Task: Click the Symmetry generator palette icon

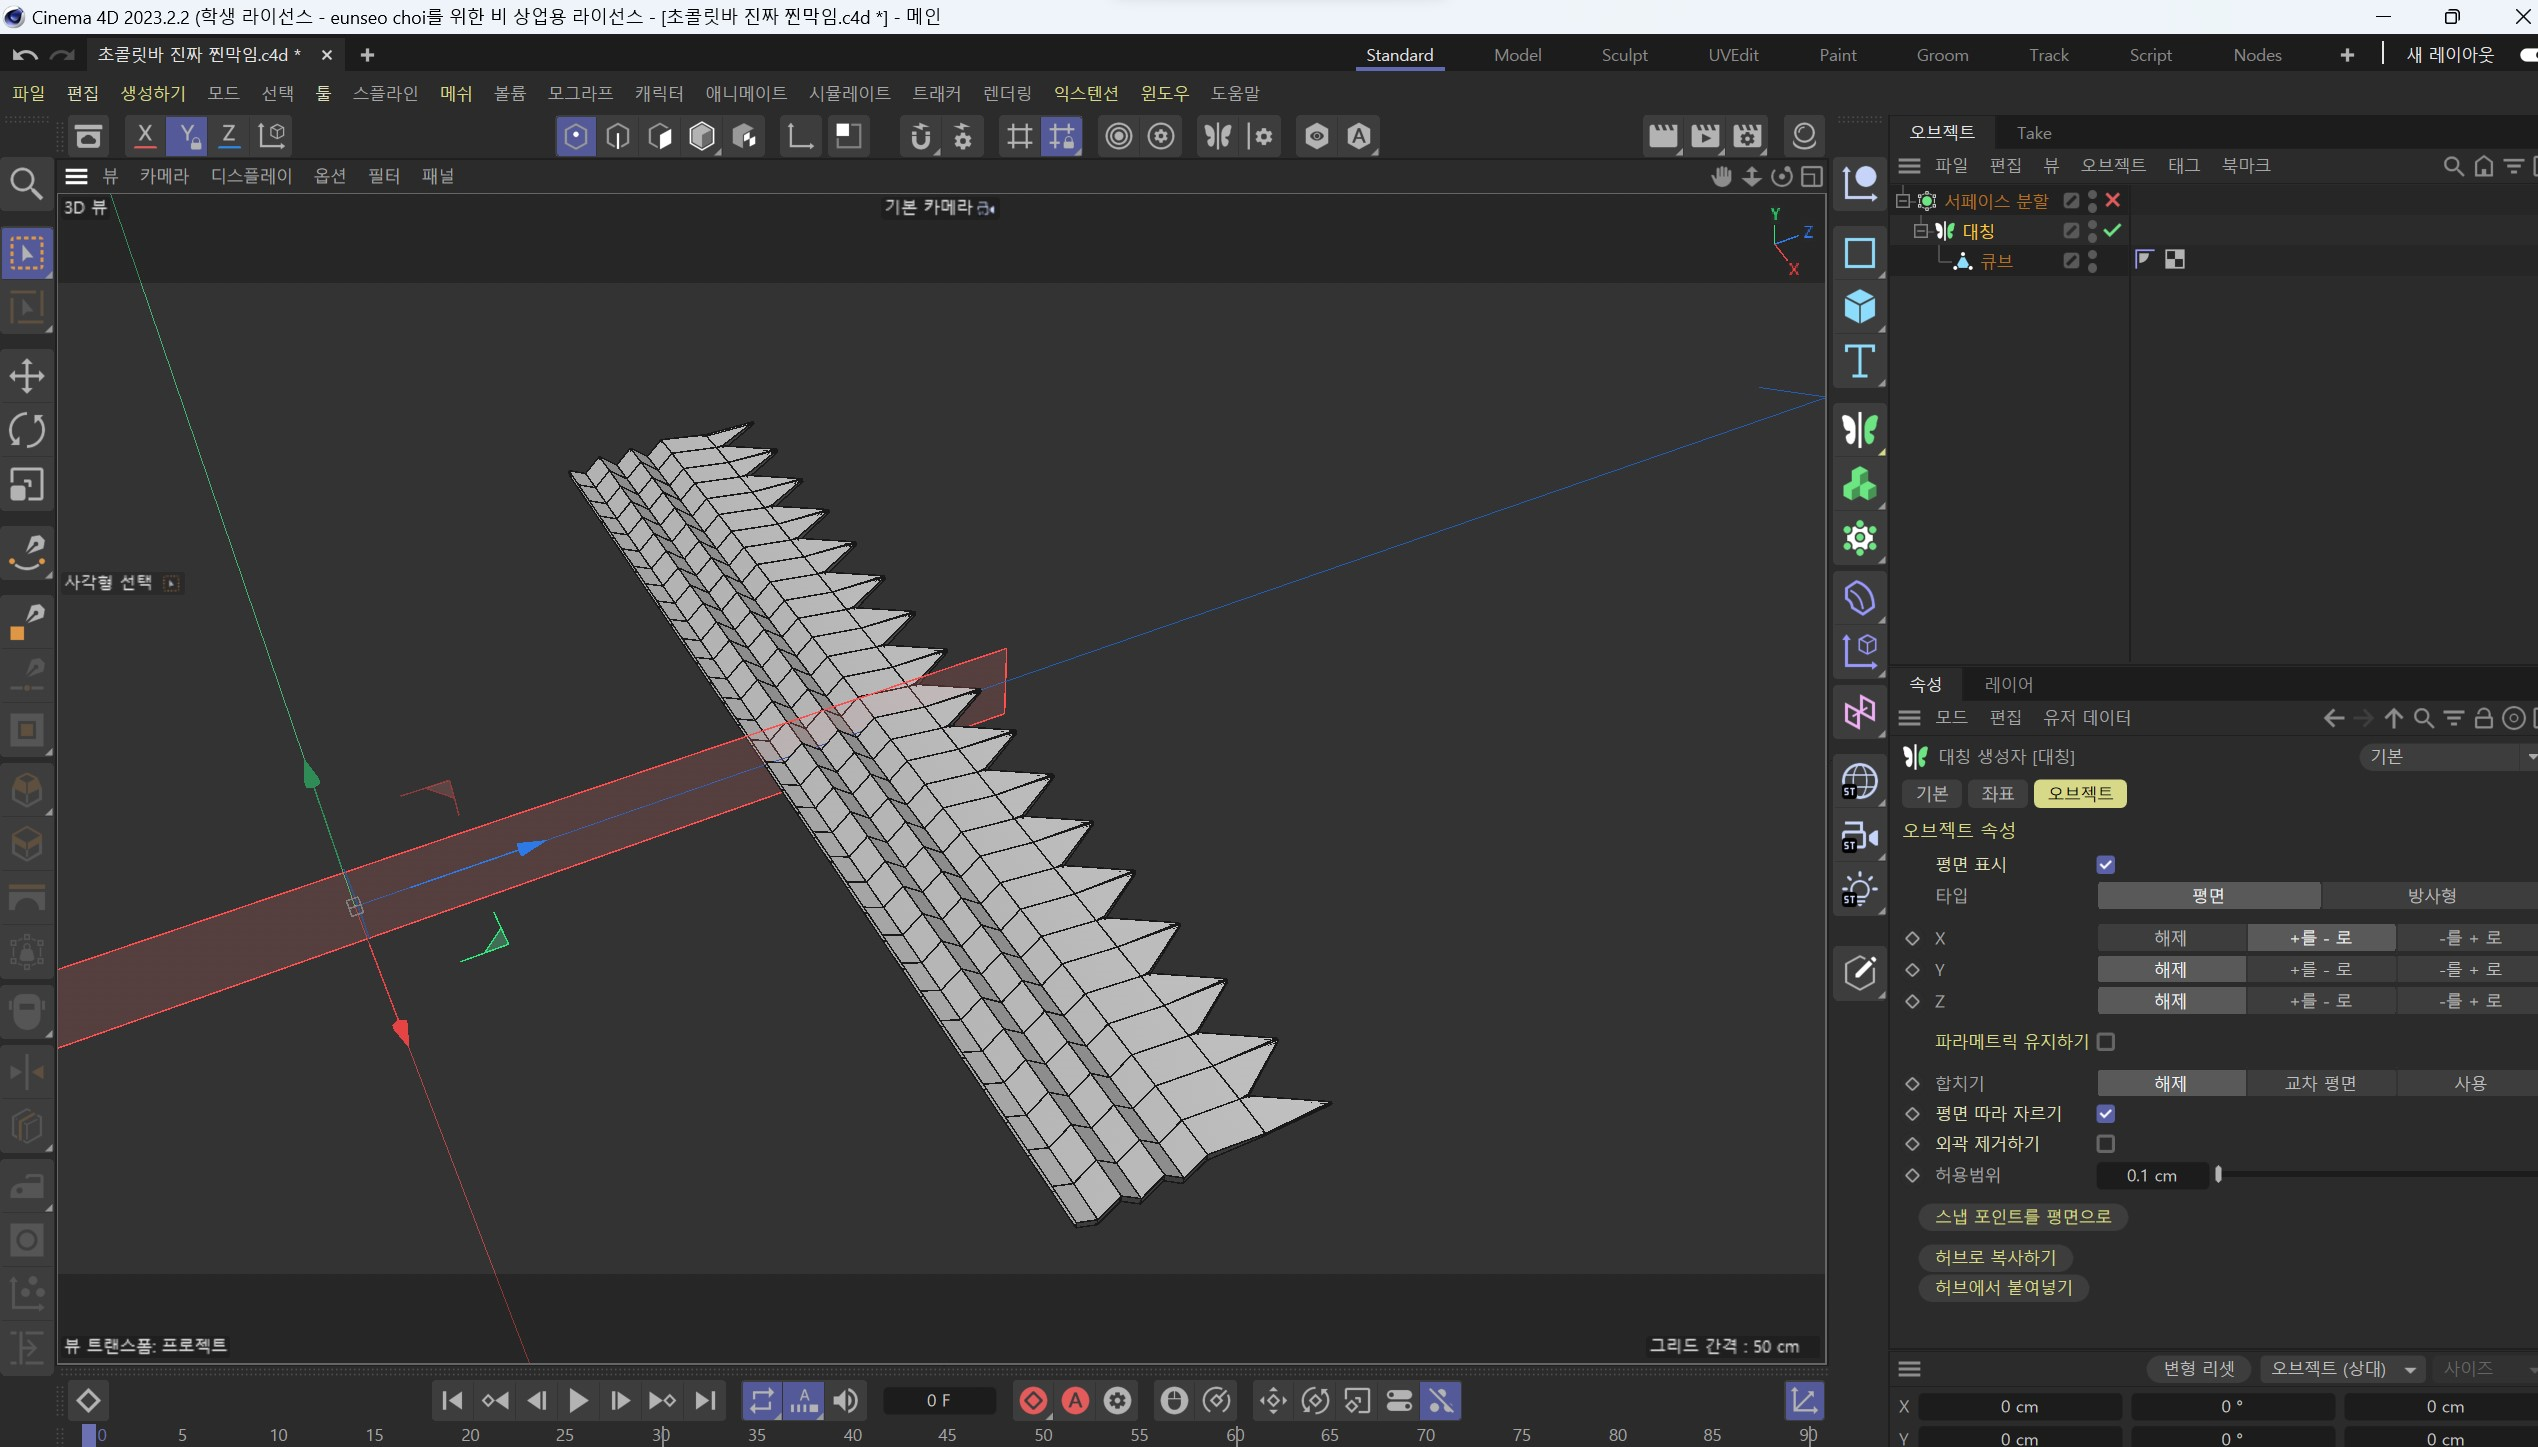Action: point(1859,430)
